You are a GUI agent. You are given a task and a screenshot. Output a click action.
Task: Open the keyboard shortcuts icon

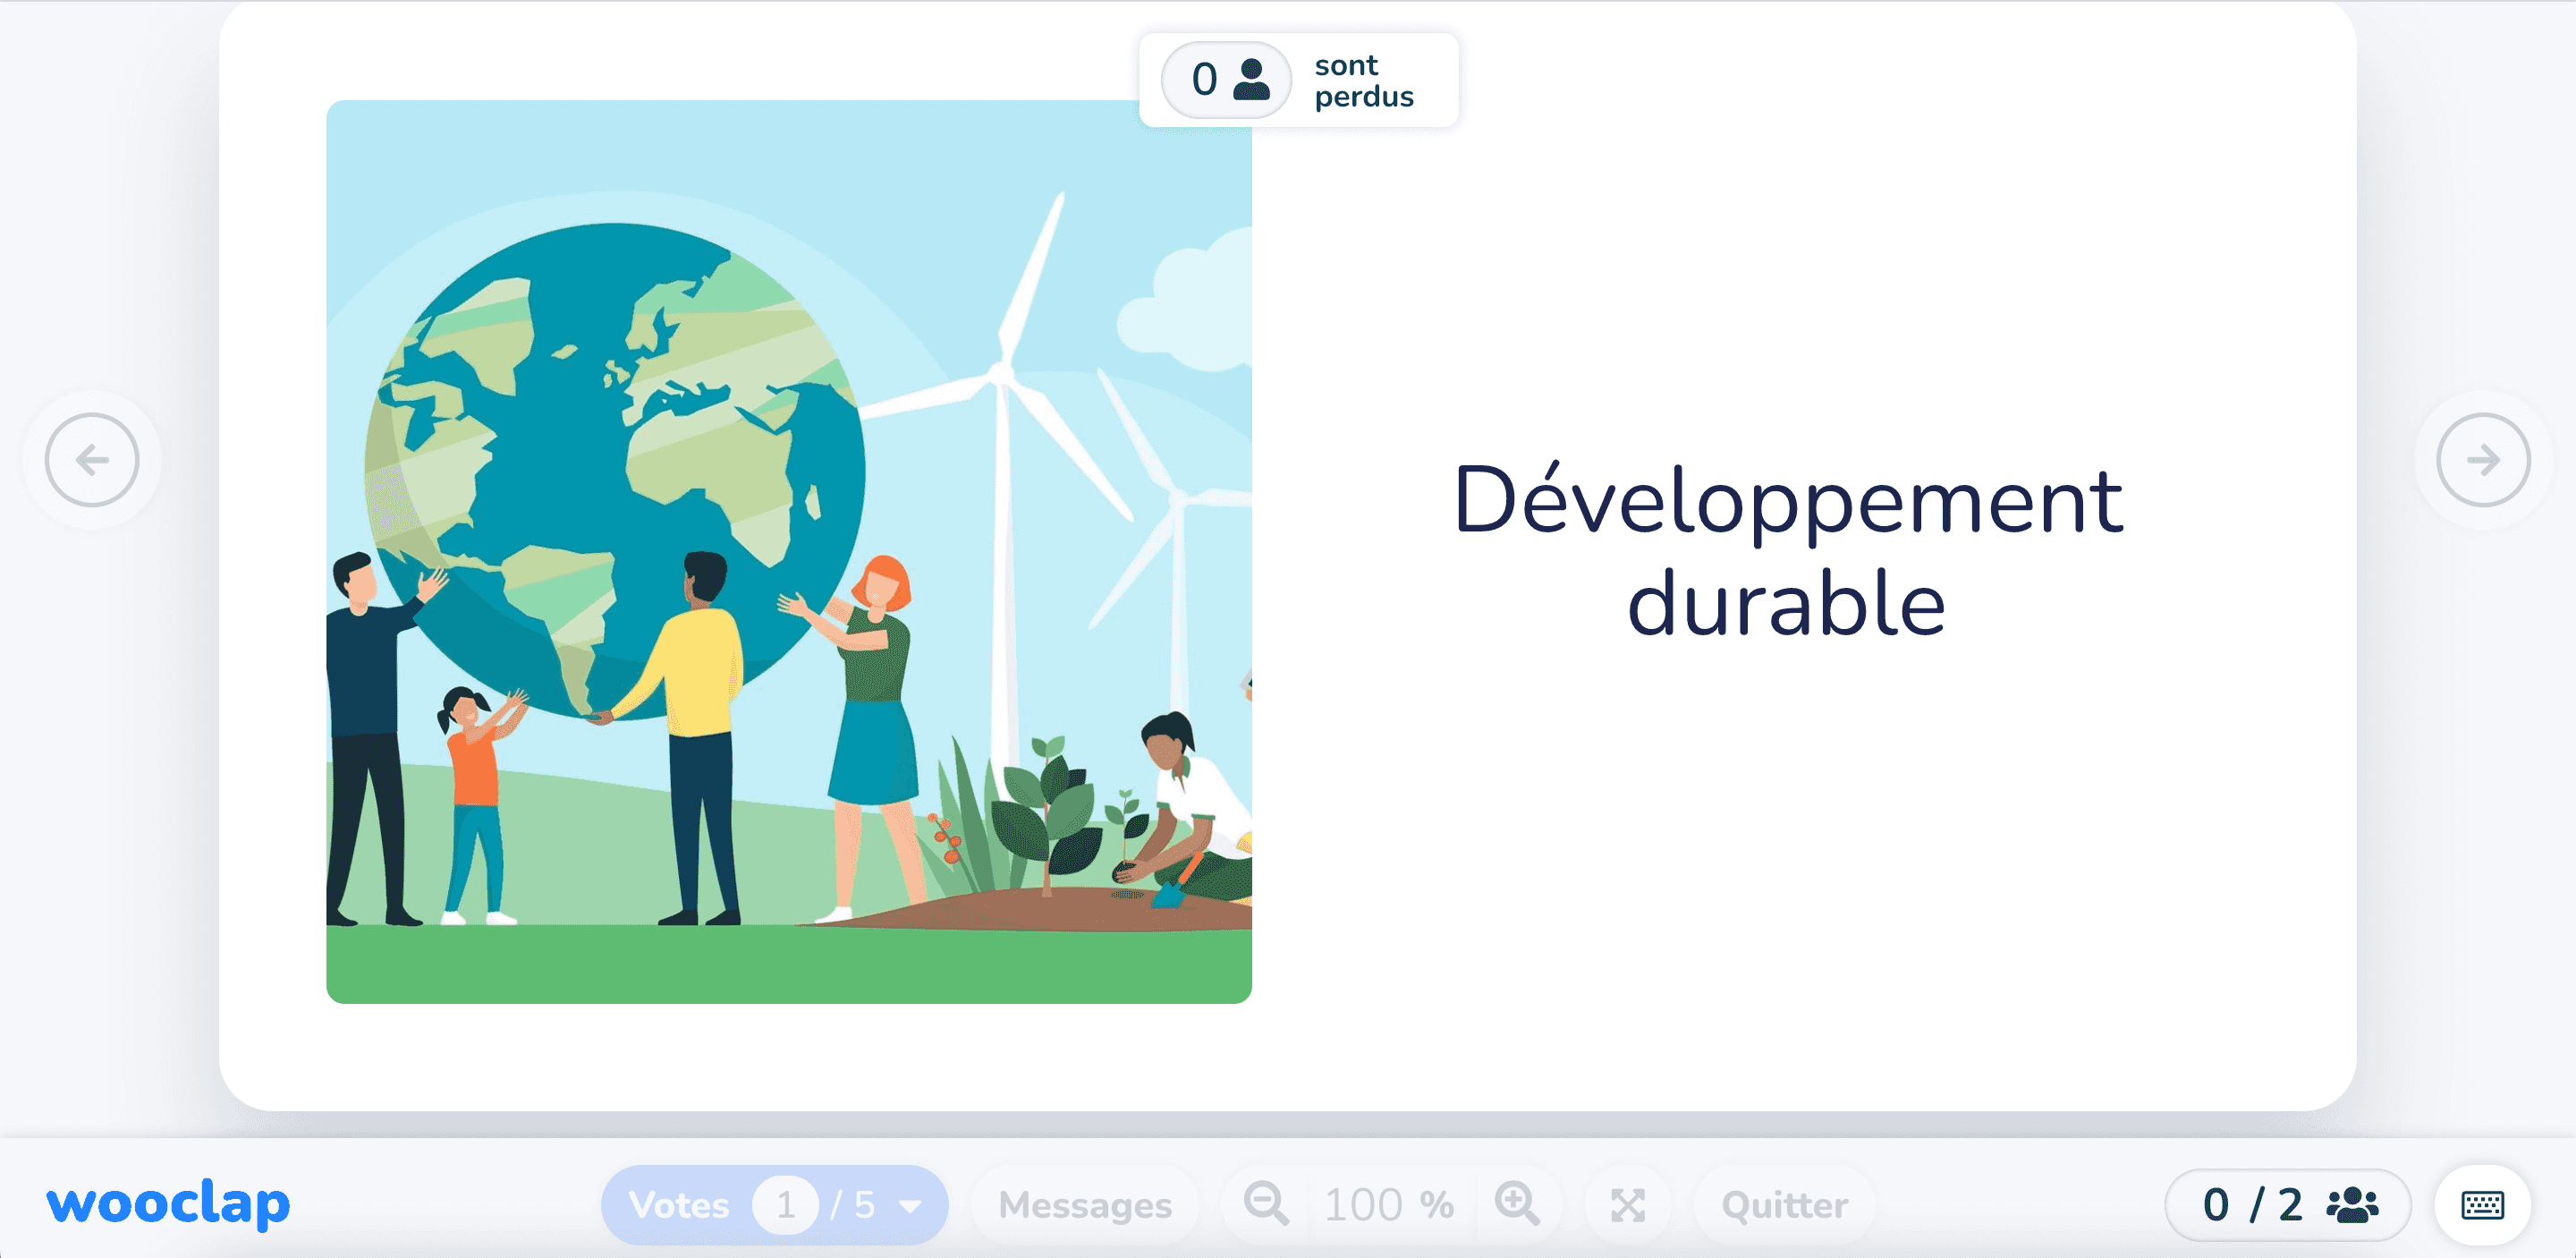(x=2482, y=1205)
